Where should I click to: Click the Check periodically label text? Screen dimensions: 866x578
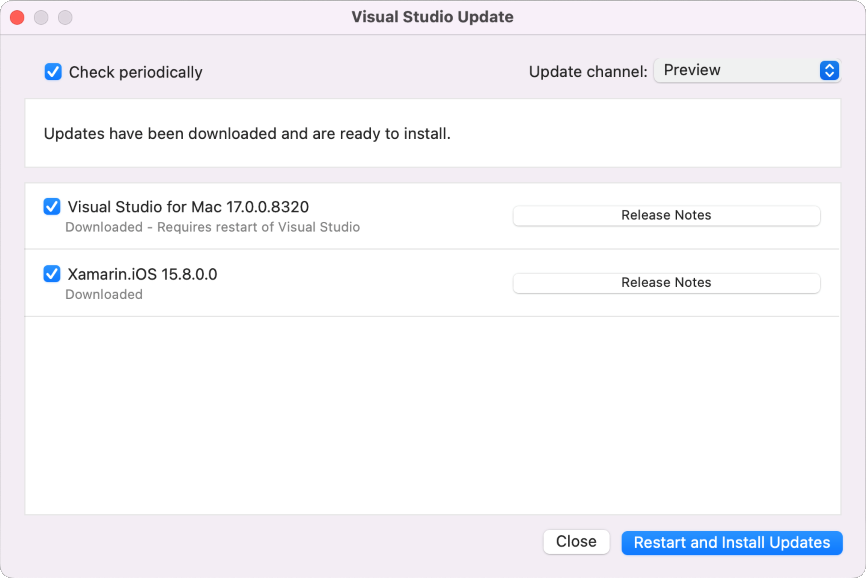(133, 72)
